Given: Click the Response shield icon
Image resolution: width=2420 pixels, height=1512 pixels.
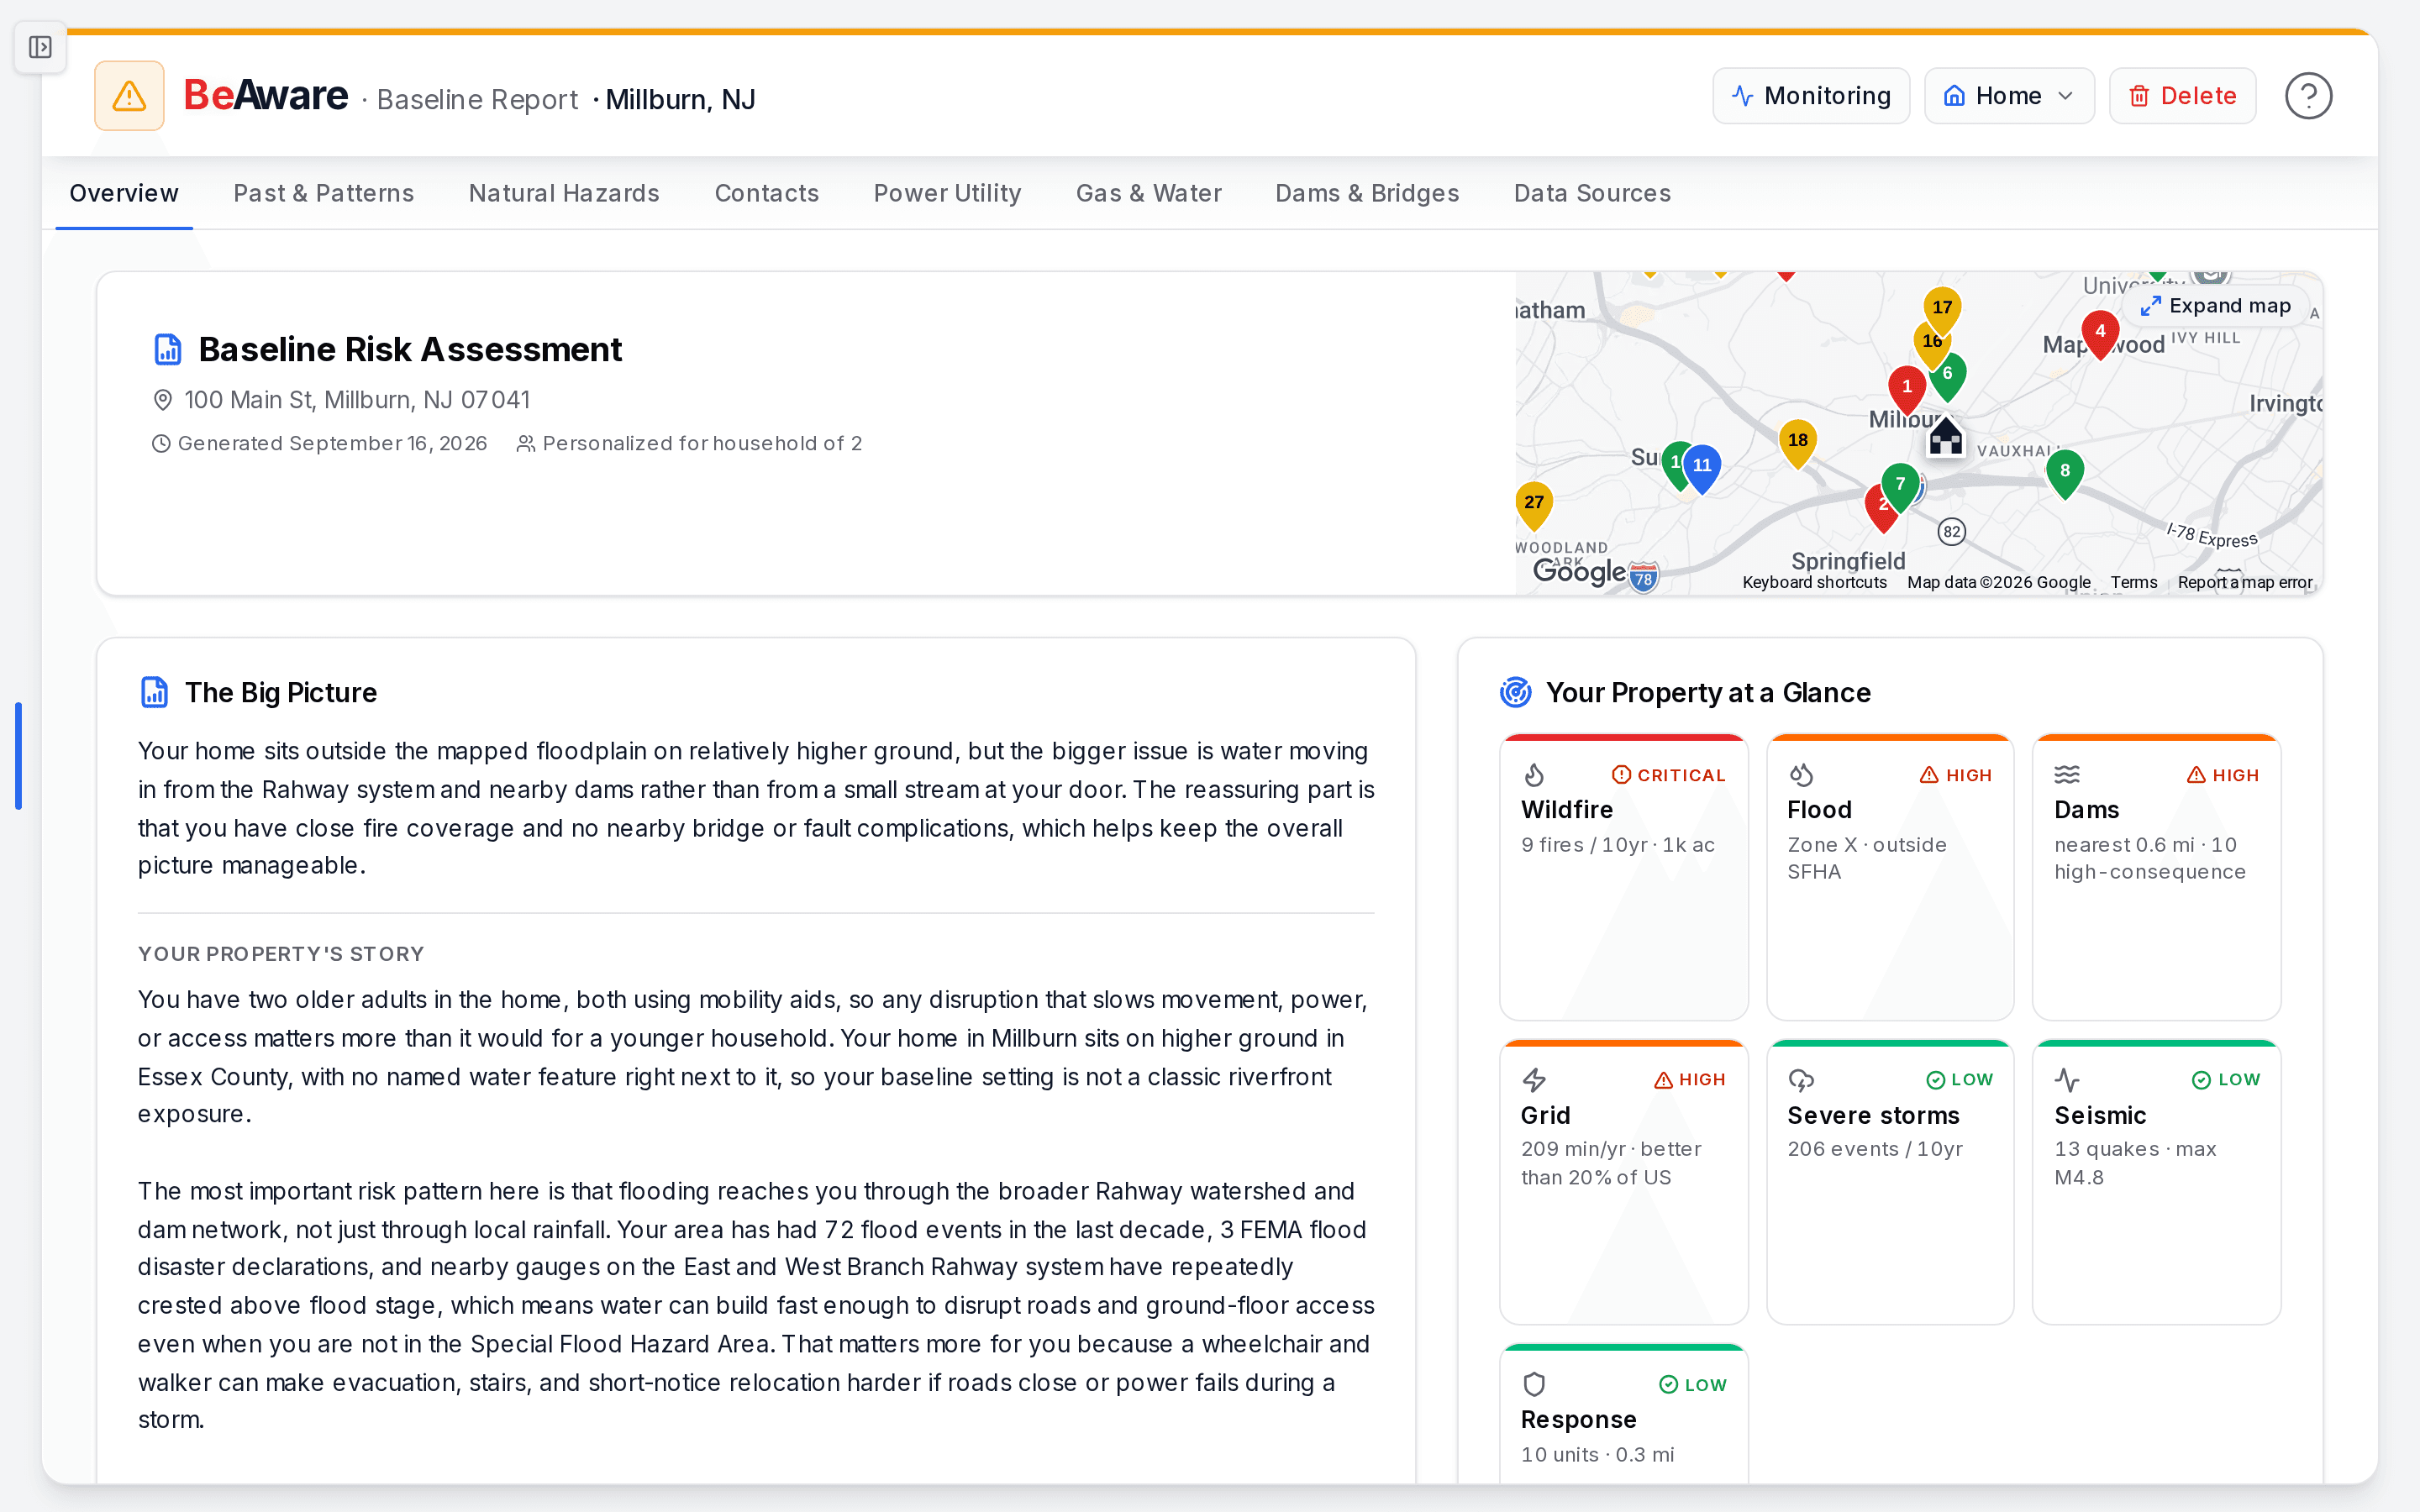Looking at the screenshot, I should pos(1534,1384).
